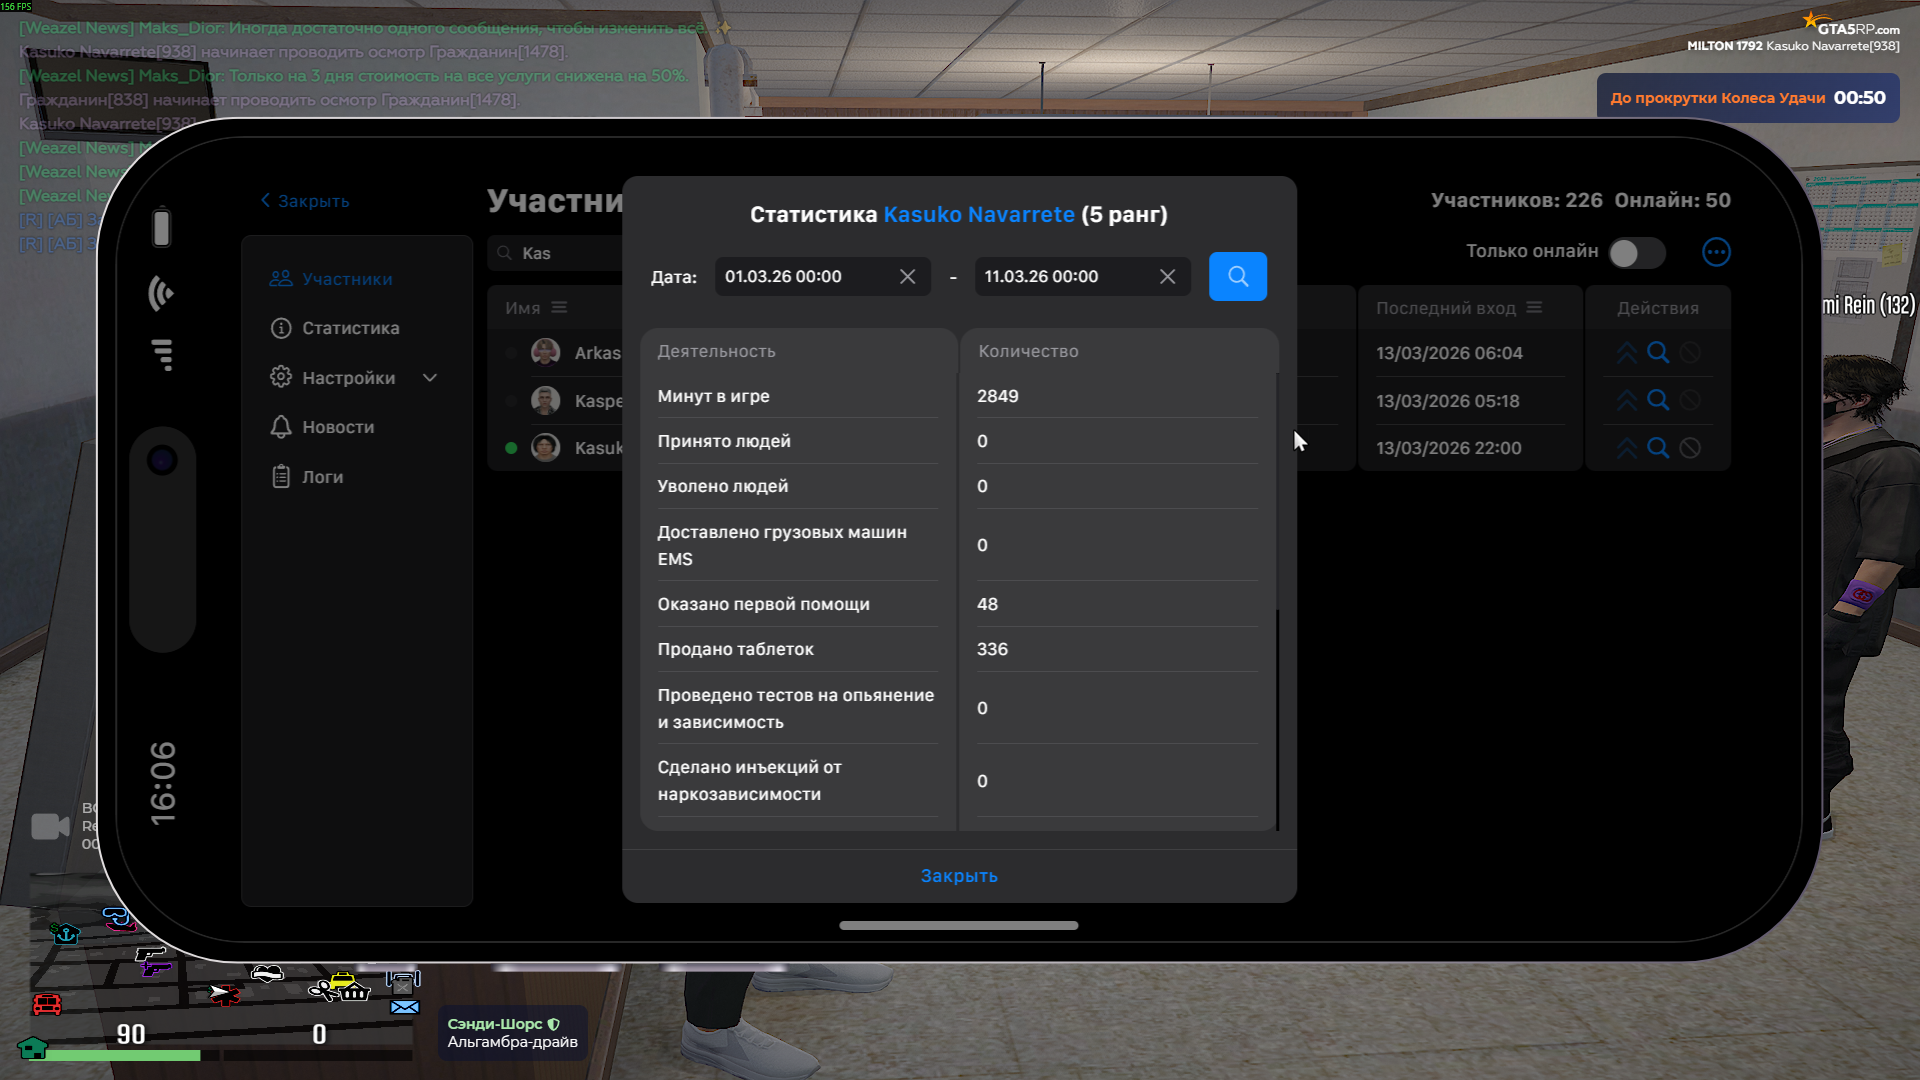The height and width of the screenshot is (1080, 1920).
Task: Click the blue date search button
Action: tap(1237, 277)
